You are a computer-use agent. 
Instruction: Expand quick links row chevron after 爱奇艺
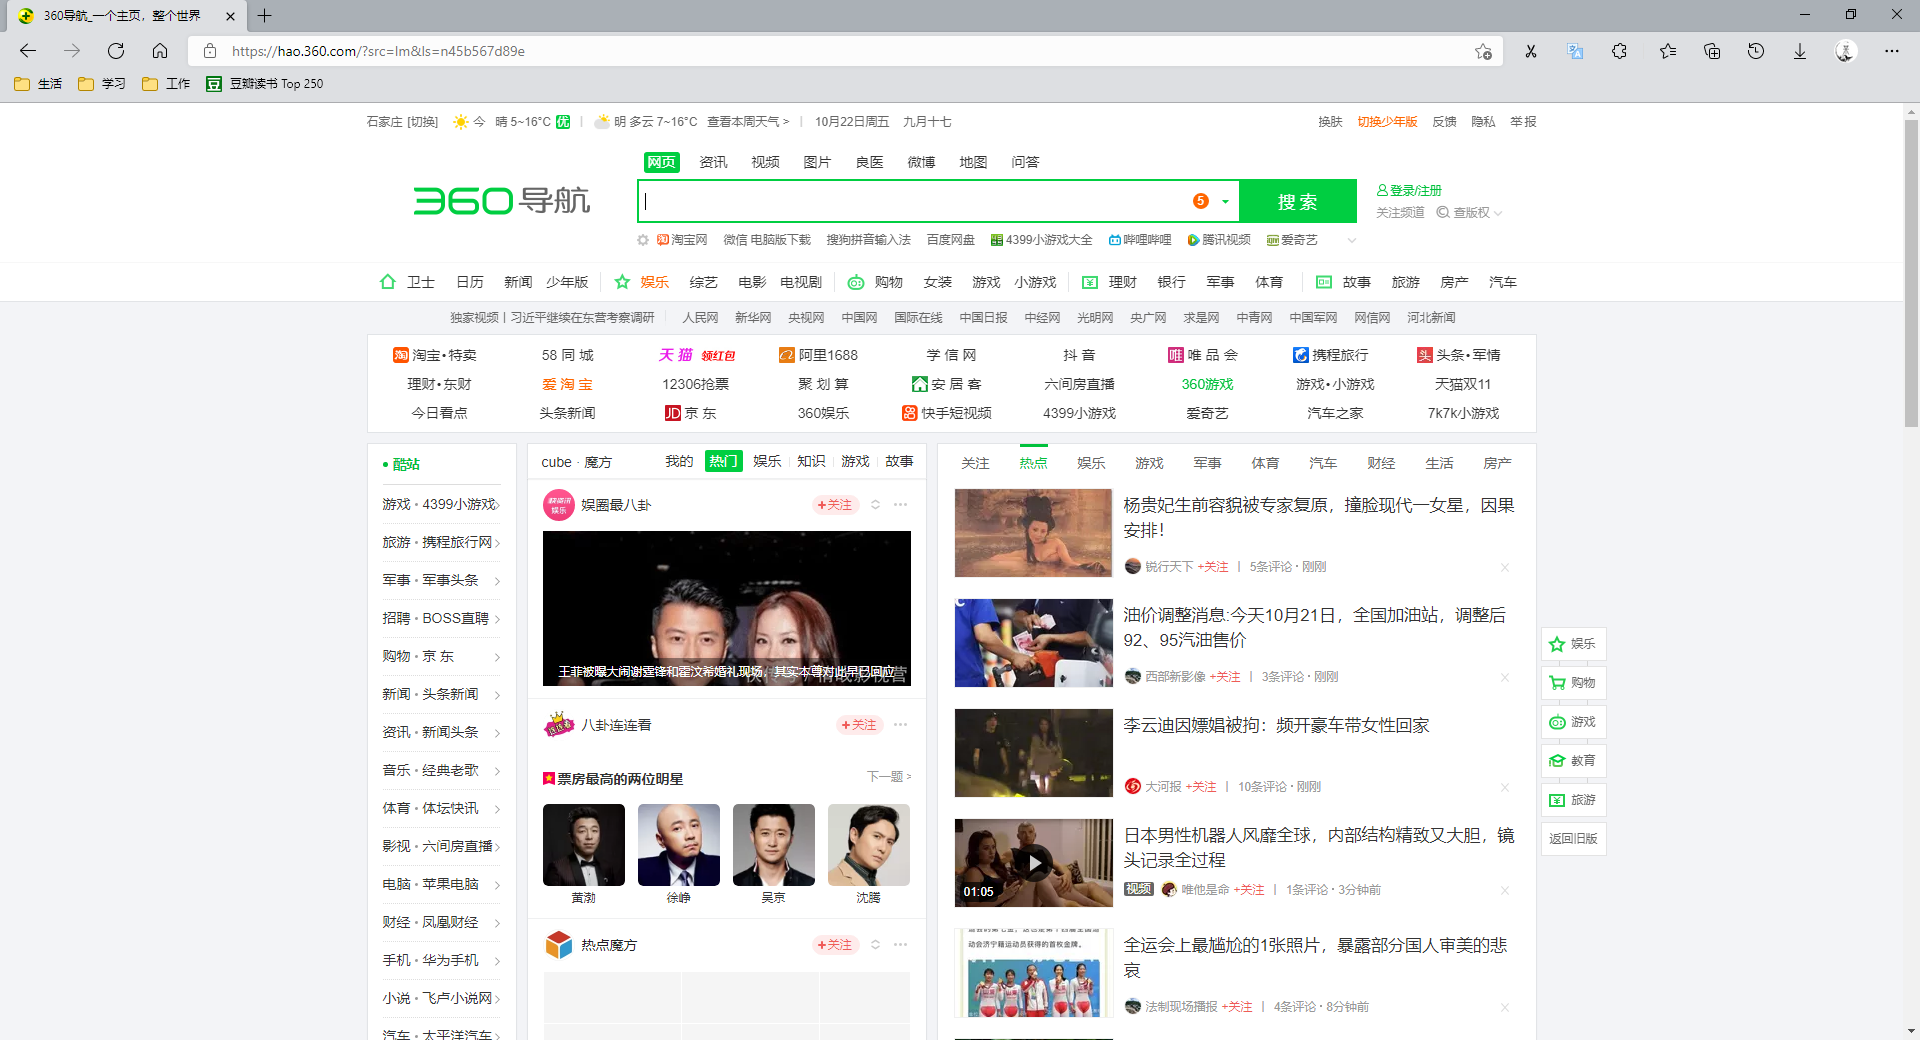click(x=1352, y=240)
